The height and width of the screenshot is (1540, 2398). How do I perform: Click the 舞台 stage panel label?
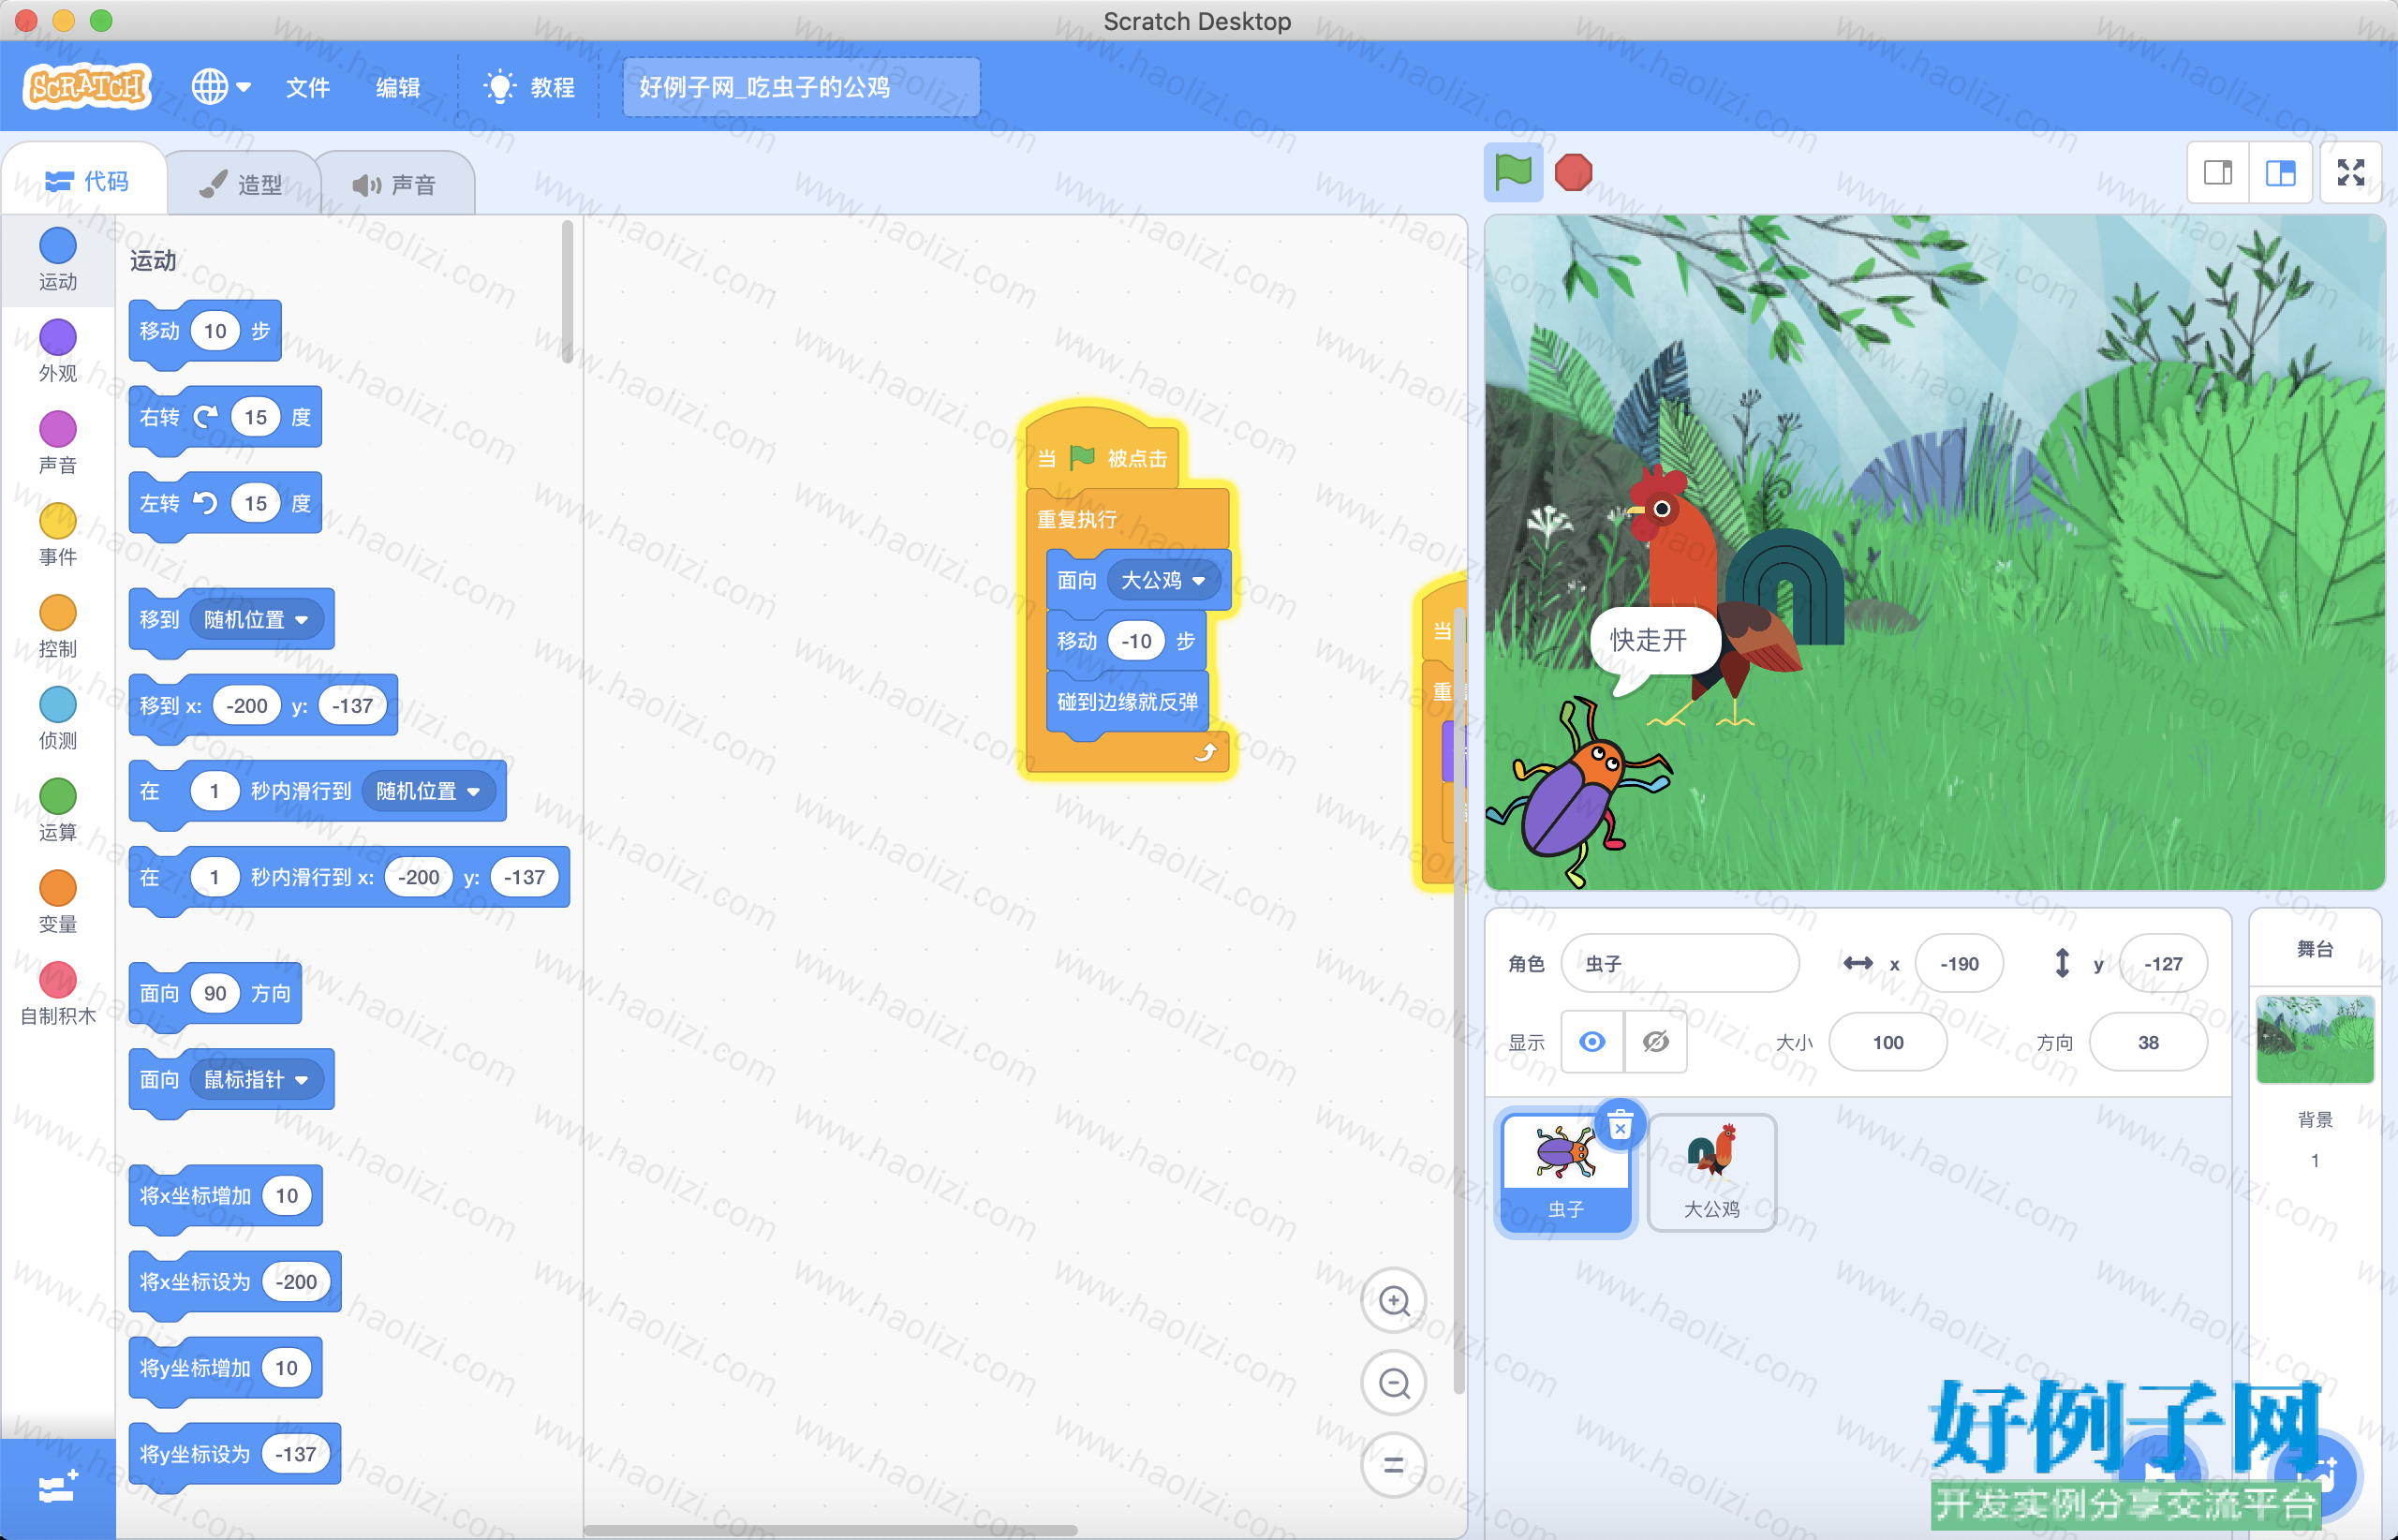point(2315,949)
